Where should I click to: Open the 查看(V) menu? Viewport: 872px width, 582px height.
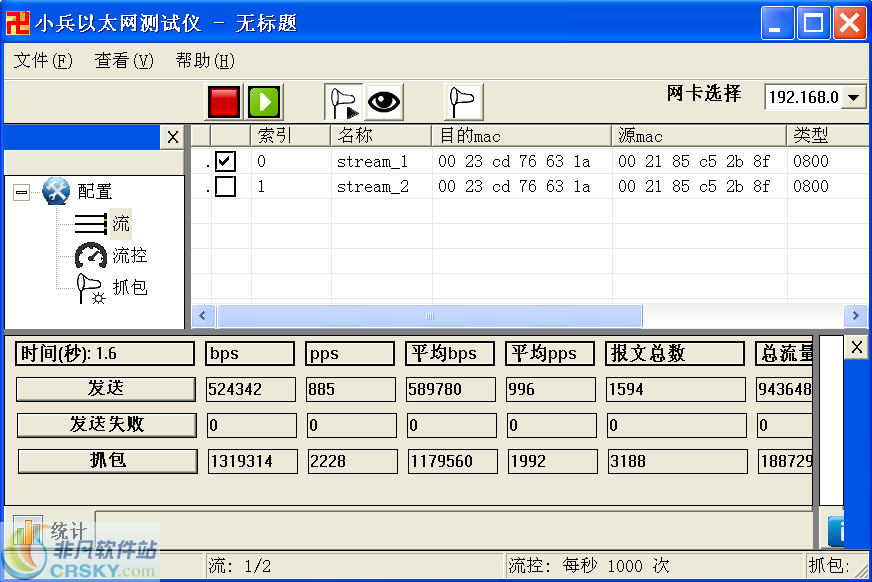tap(123, 60)
